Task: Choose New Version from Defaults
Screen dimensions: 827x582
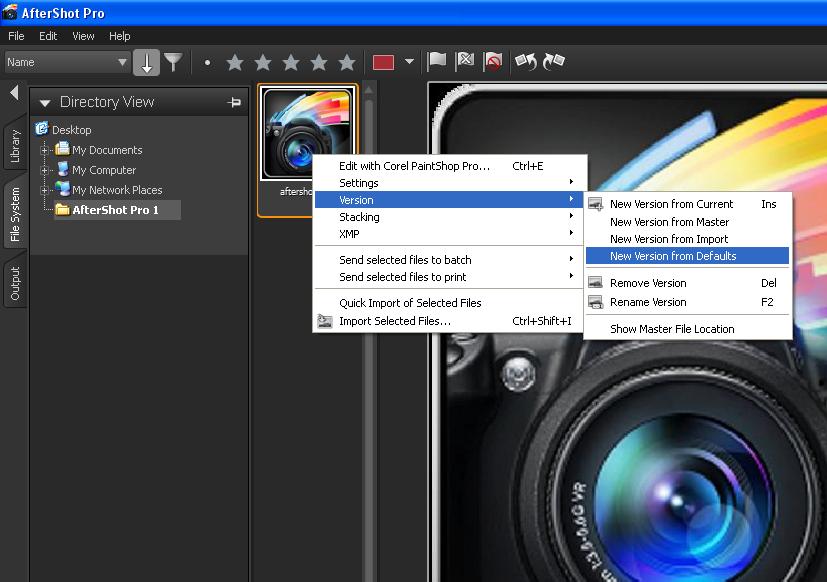Action: (688, 256)
